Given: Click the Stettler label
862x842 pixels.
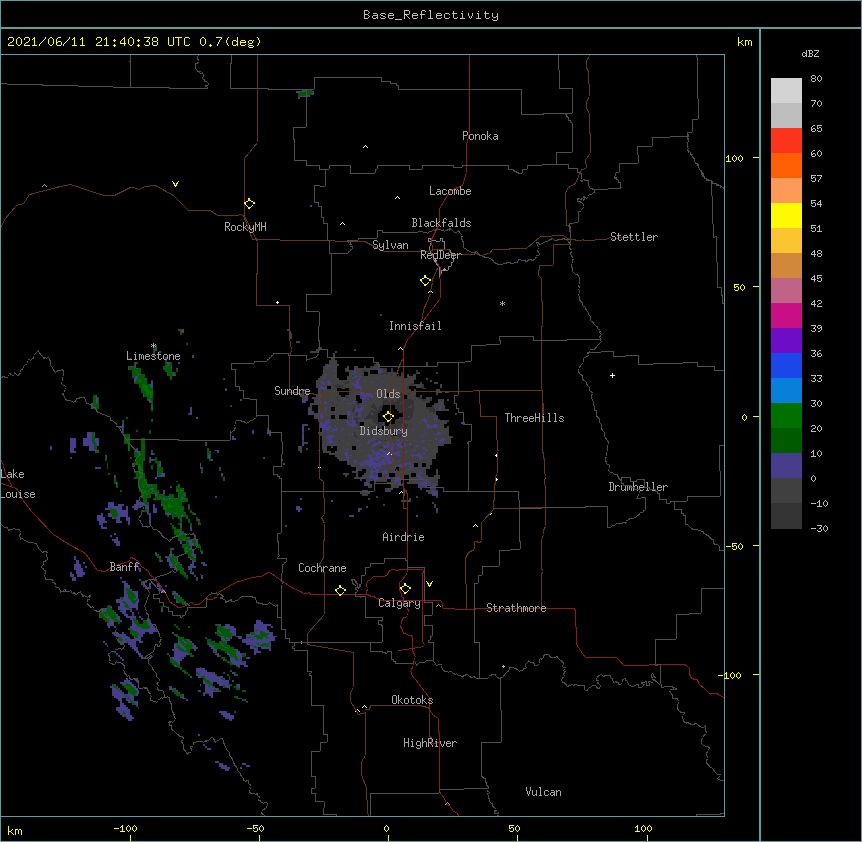Looking at the screenshot, I should click(634, 237).
